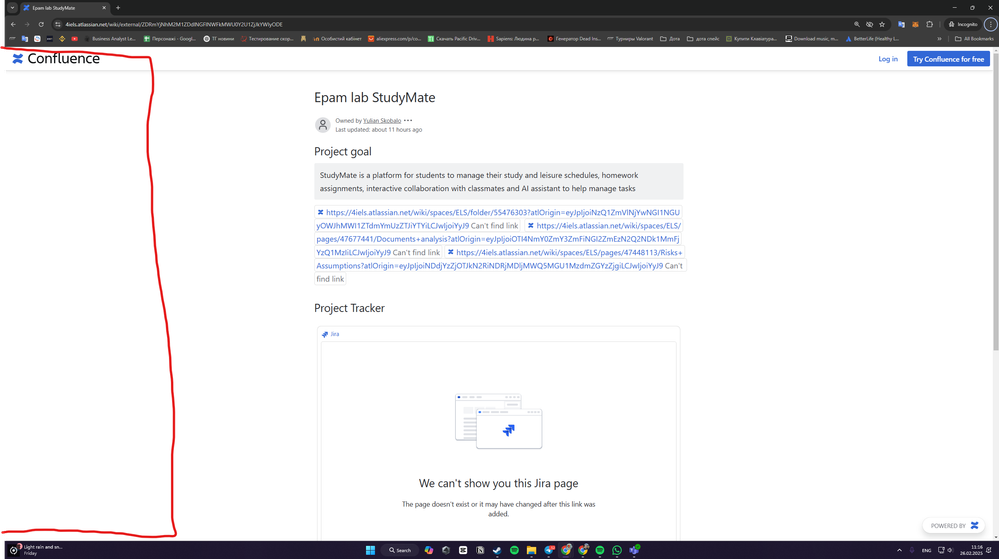
Task: Click the ENG language indicator
Action: tap(926, 550)
